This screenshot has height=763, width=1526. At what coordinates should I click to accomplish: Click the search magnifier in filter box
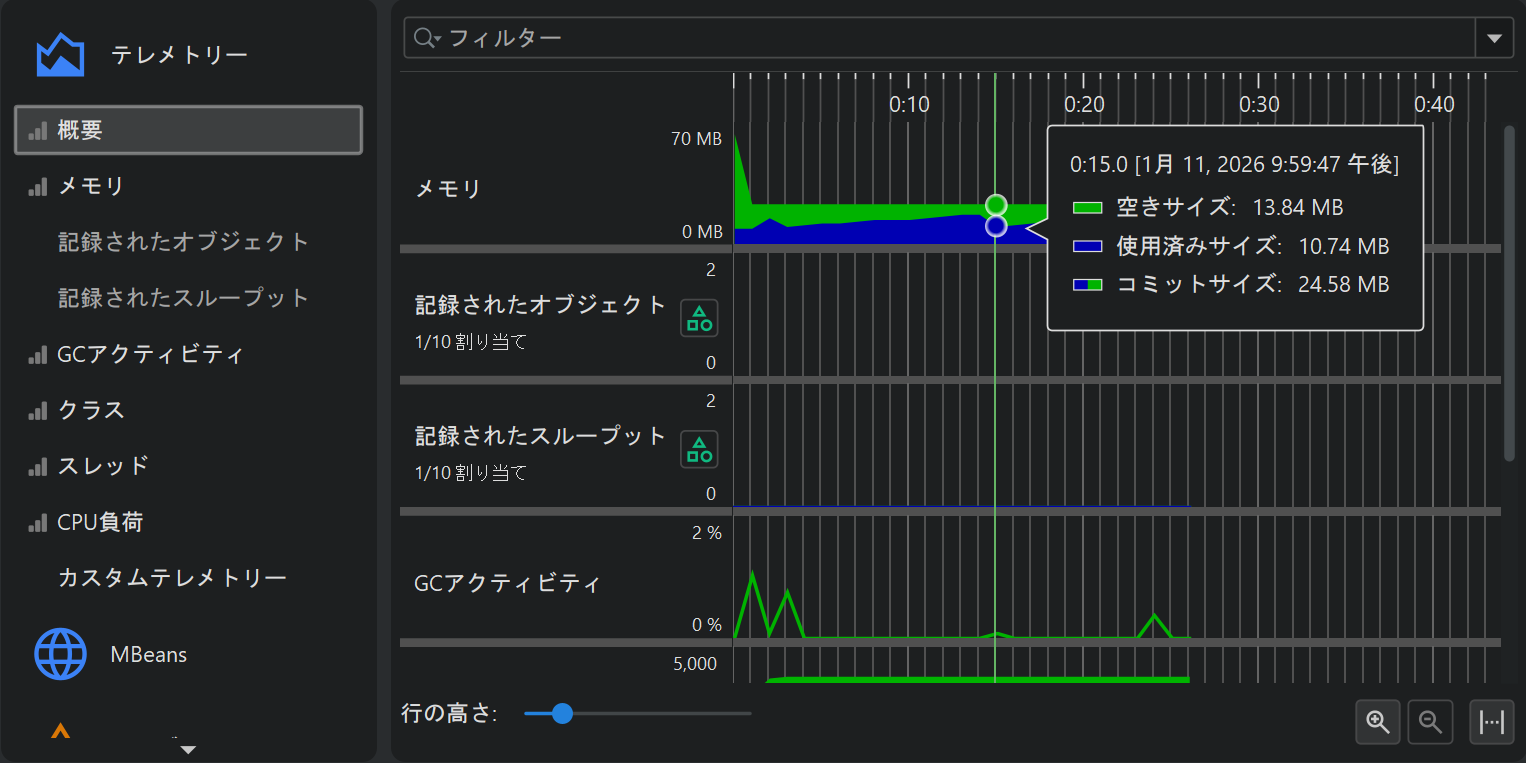point(426,38)
